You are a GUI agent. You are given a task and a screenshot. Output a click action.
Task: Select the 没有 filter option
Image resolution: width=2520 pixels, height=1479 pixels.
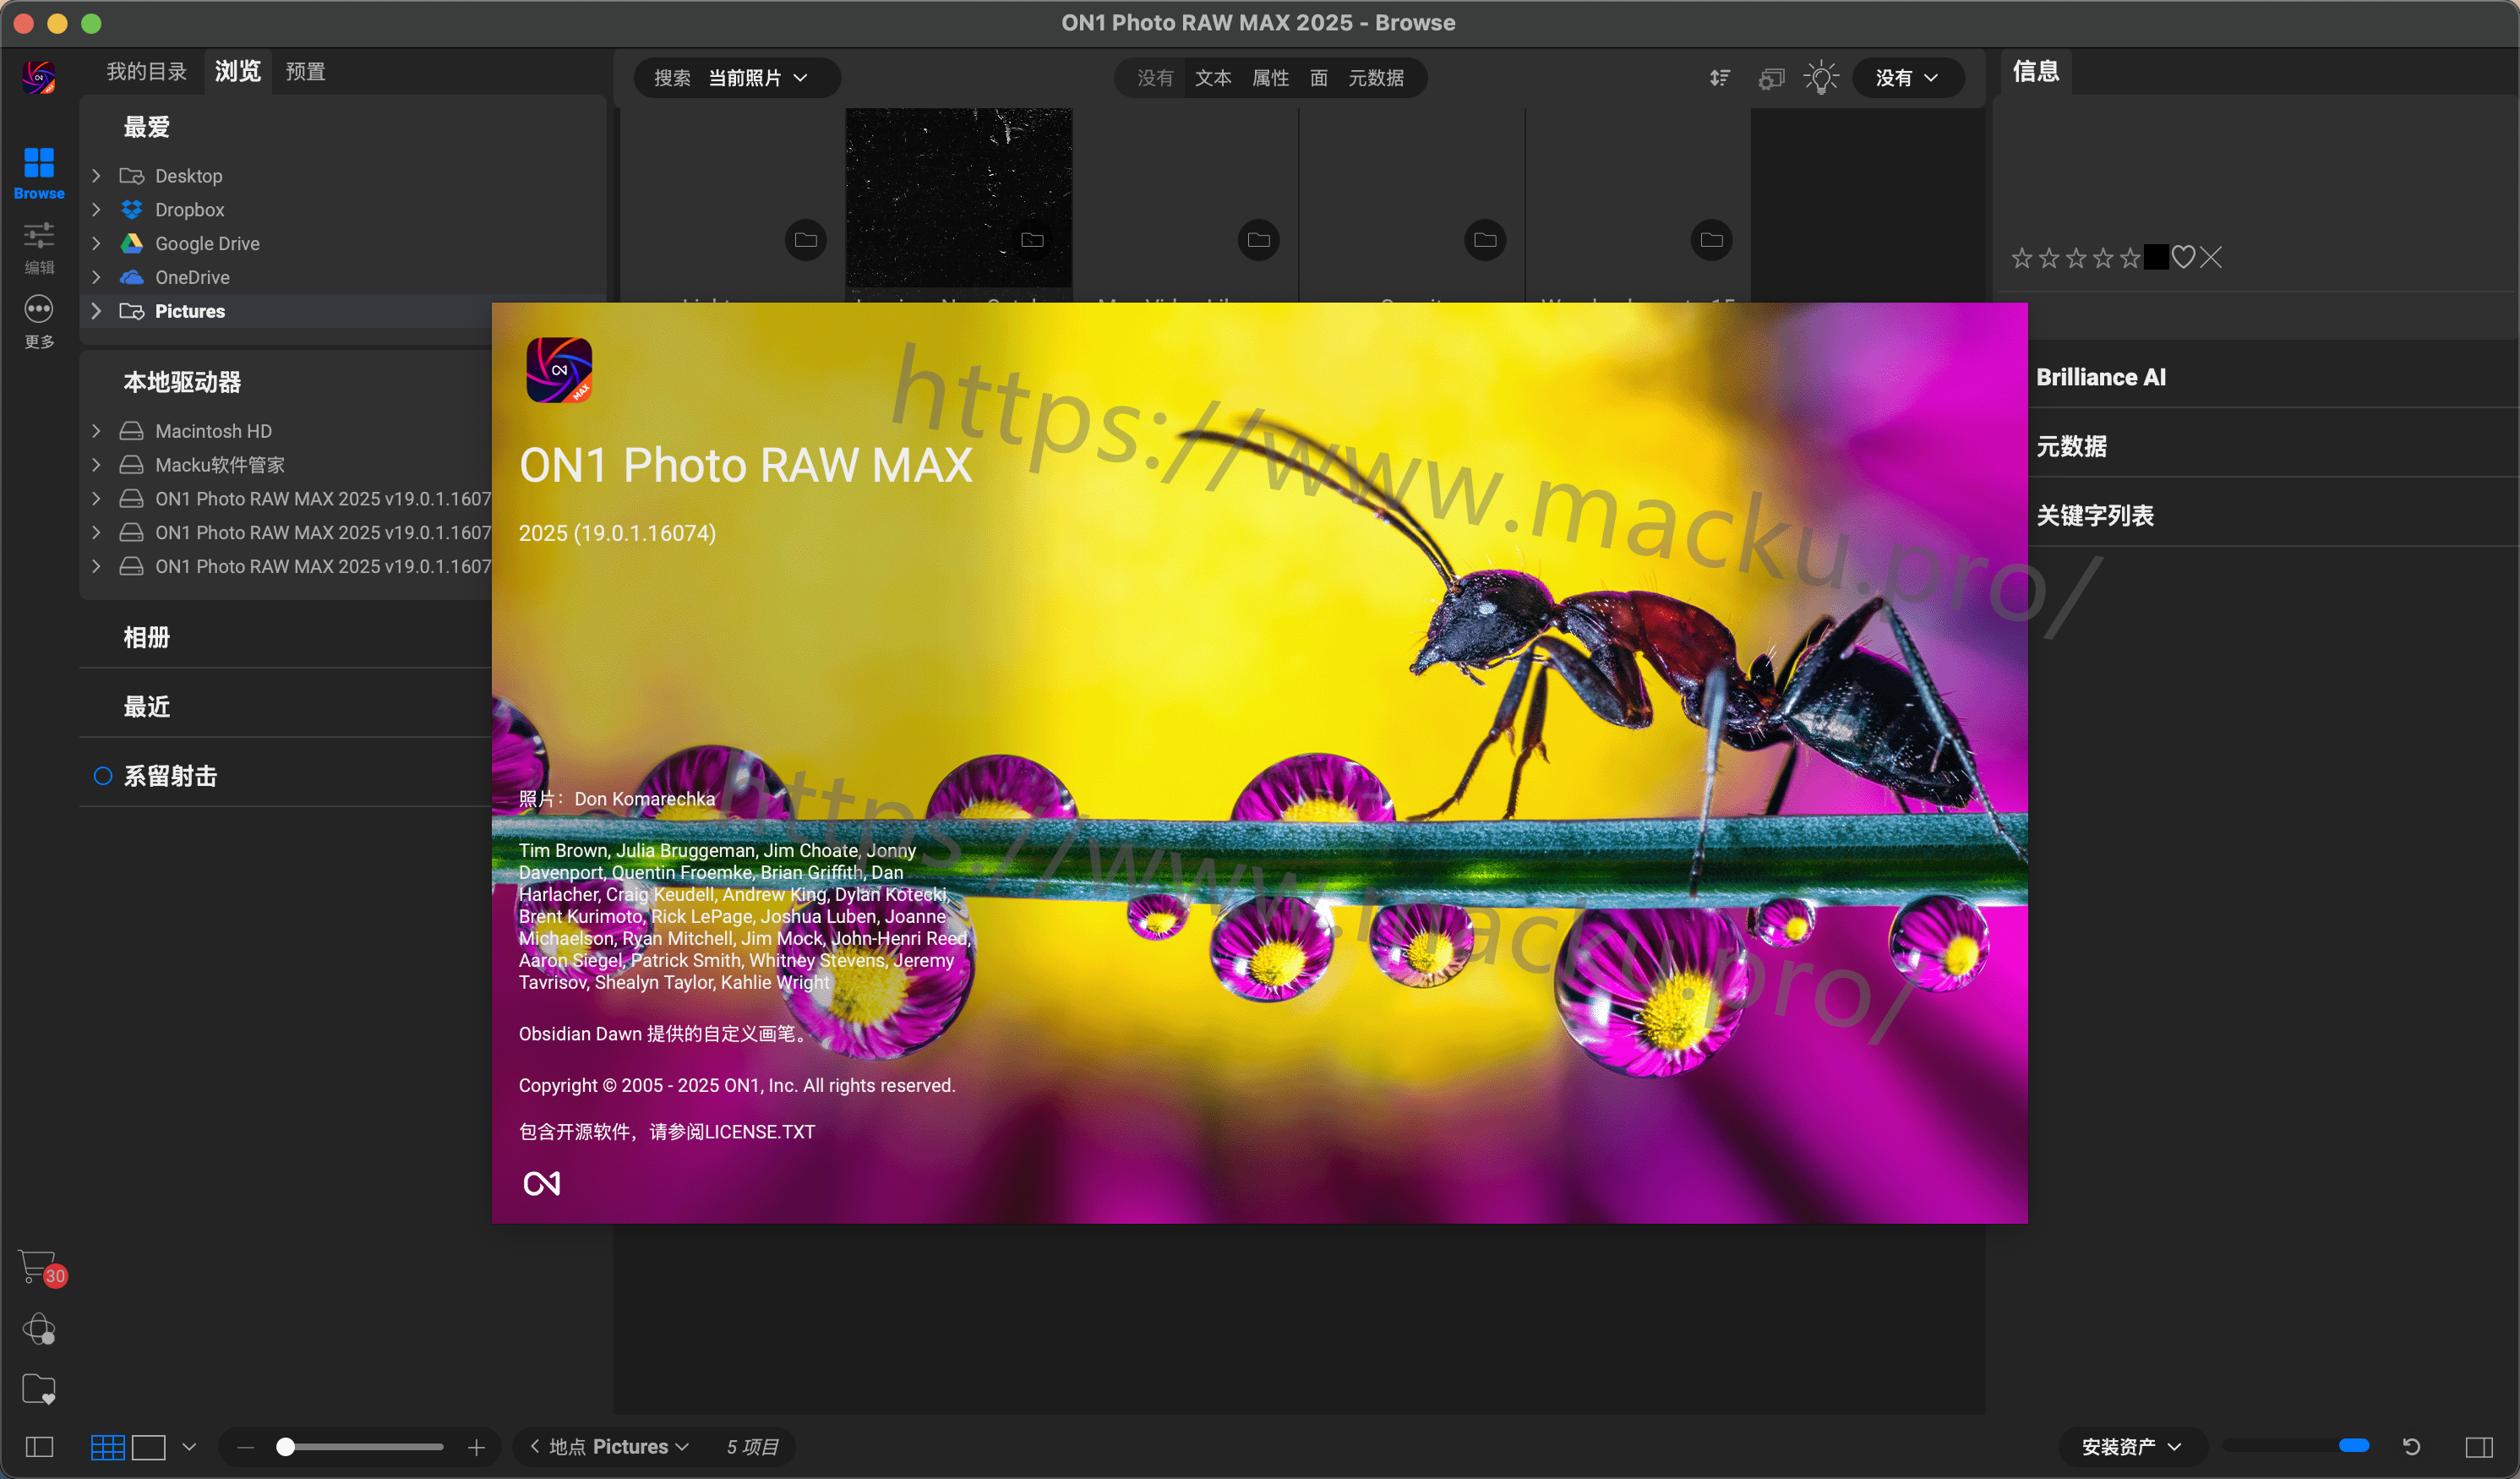[1155, 78]
